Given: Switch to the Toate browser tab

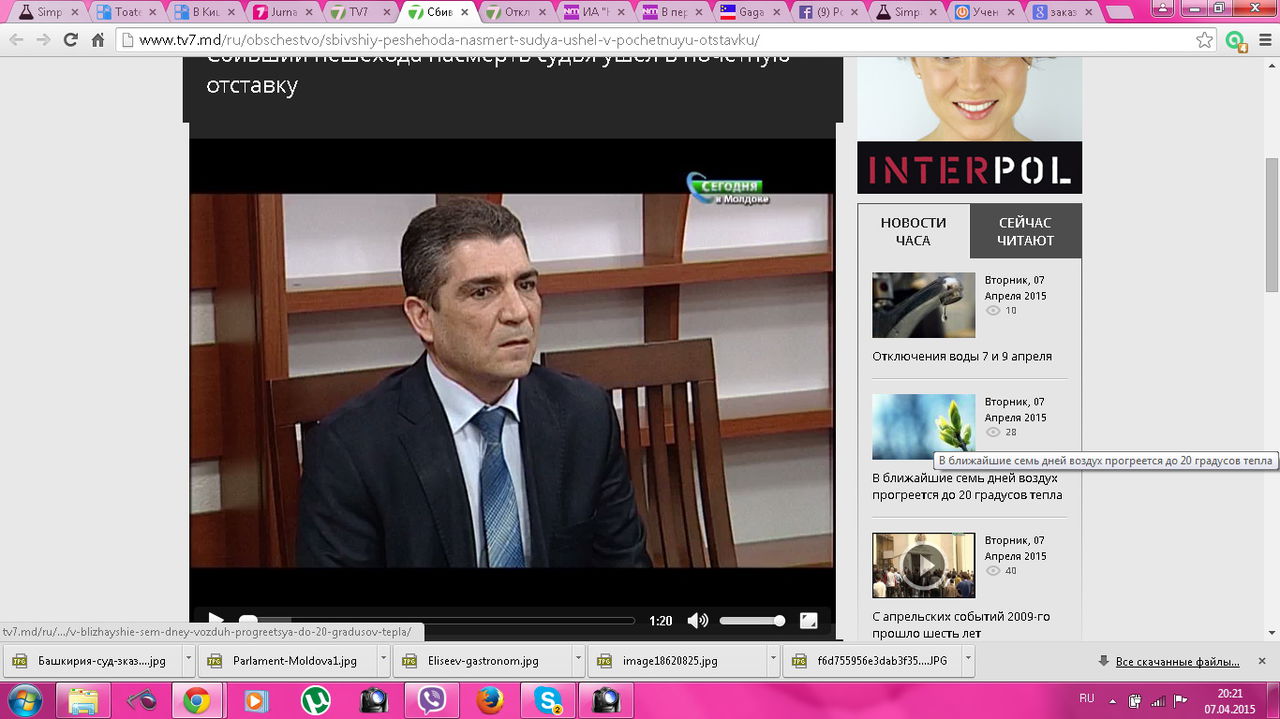Looking at the screenshot, I should tap(125, 12).
